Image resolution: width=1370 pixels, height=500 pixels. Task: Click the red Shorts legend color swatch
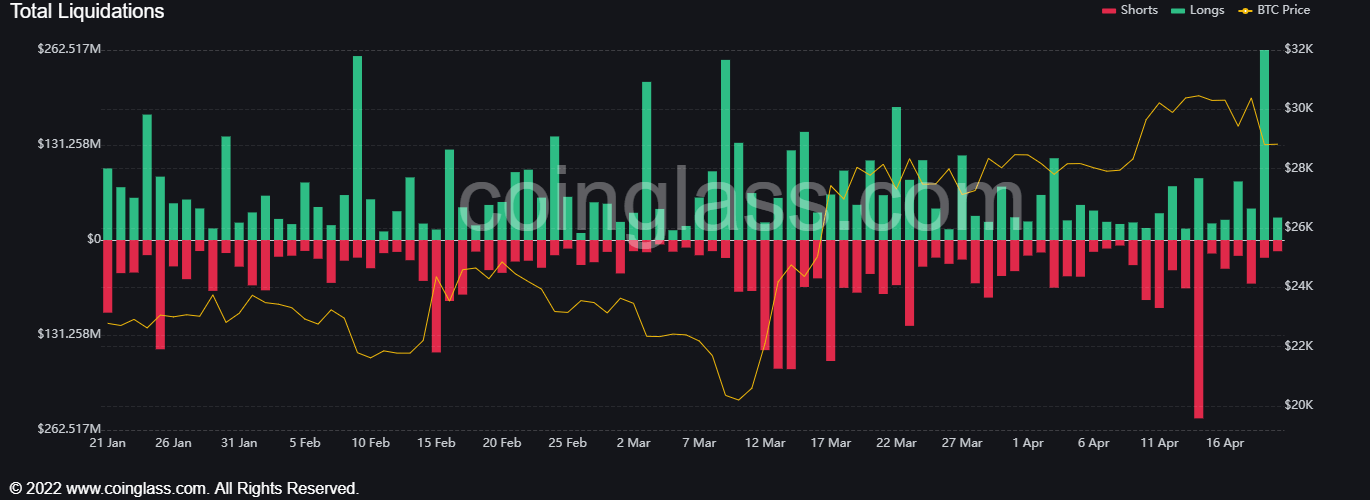1108,10
